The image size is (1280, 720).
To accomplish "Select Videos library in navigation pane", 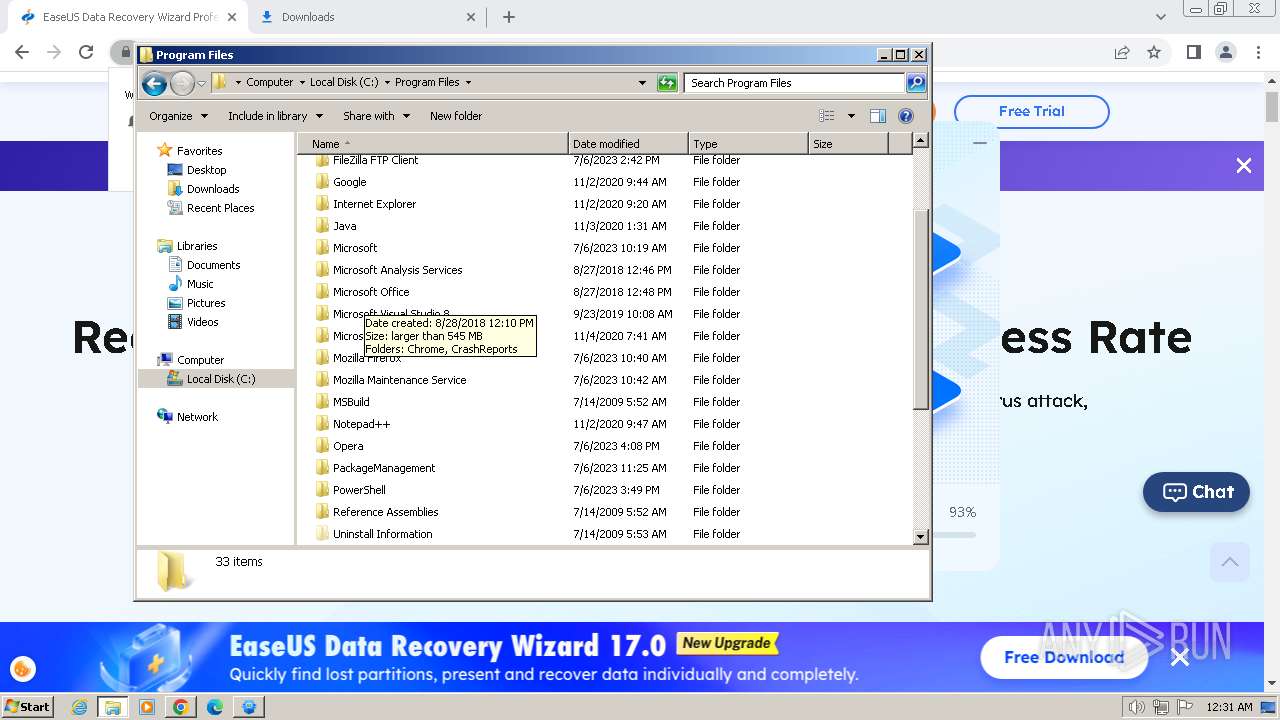I will pyautogui.click(x=202, y=322).
